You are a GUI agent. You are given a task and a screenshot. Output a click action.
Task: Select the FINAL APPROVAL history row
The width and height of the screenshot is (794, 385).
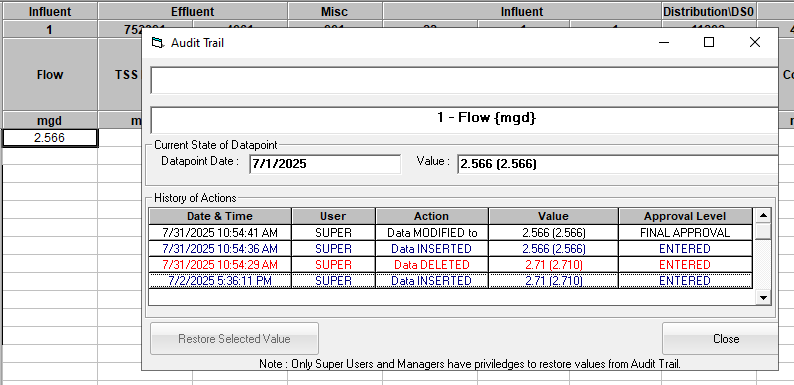pos(450,233)
